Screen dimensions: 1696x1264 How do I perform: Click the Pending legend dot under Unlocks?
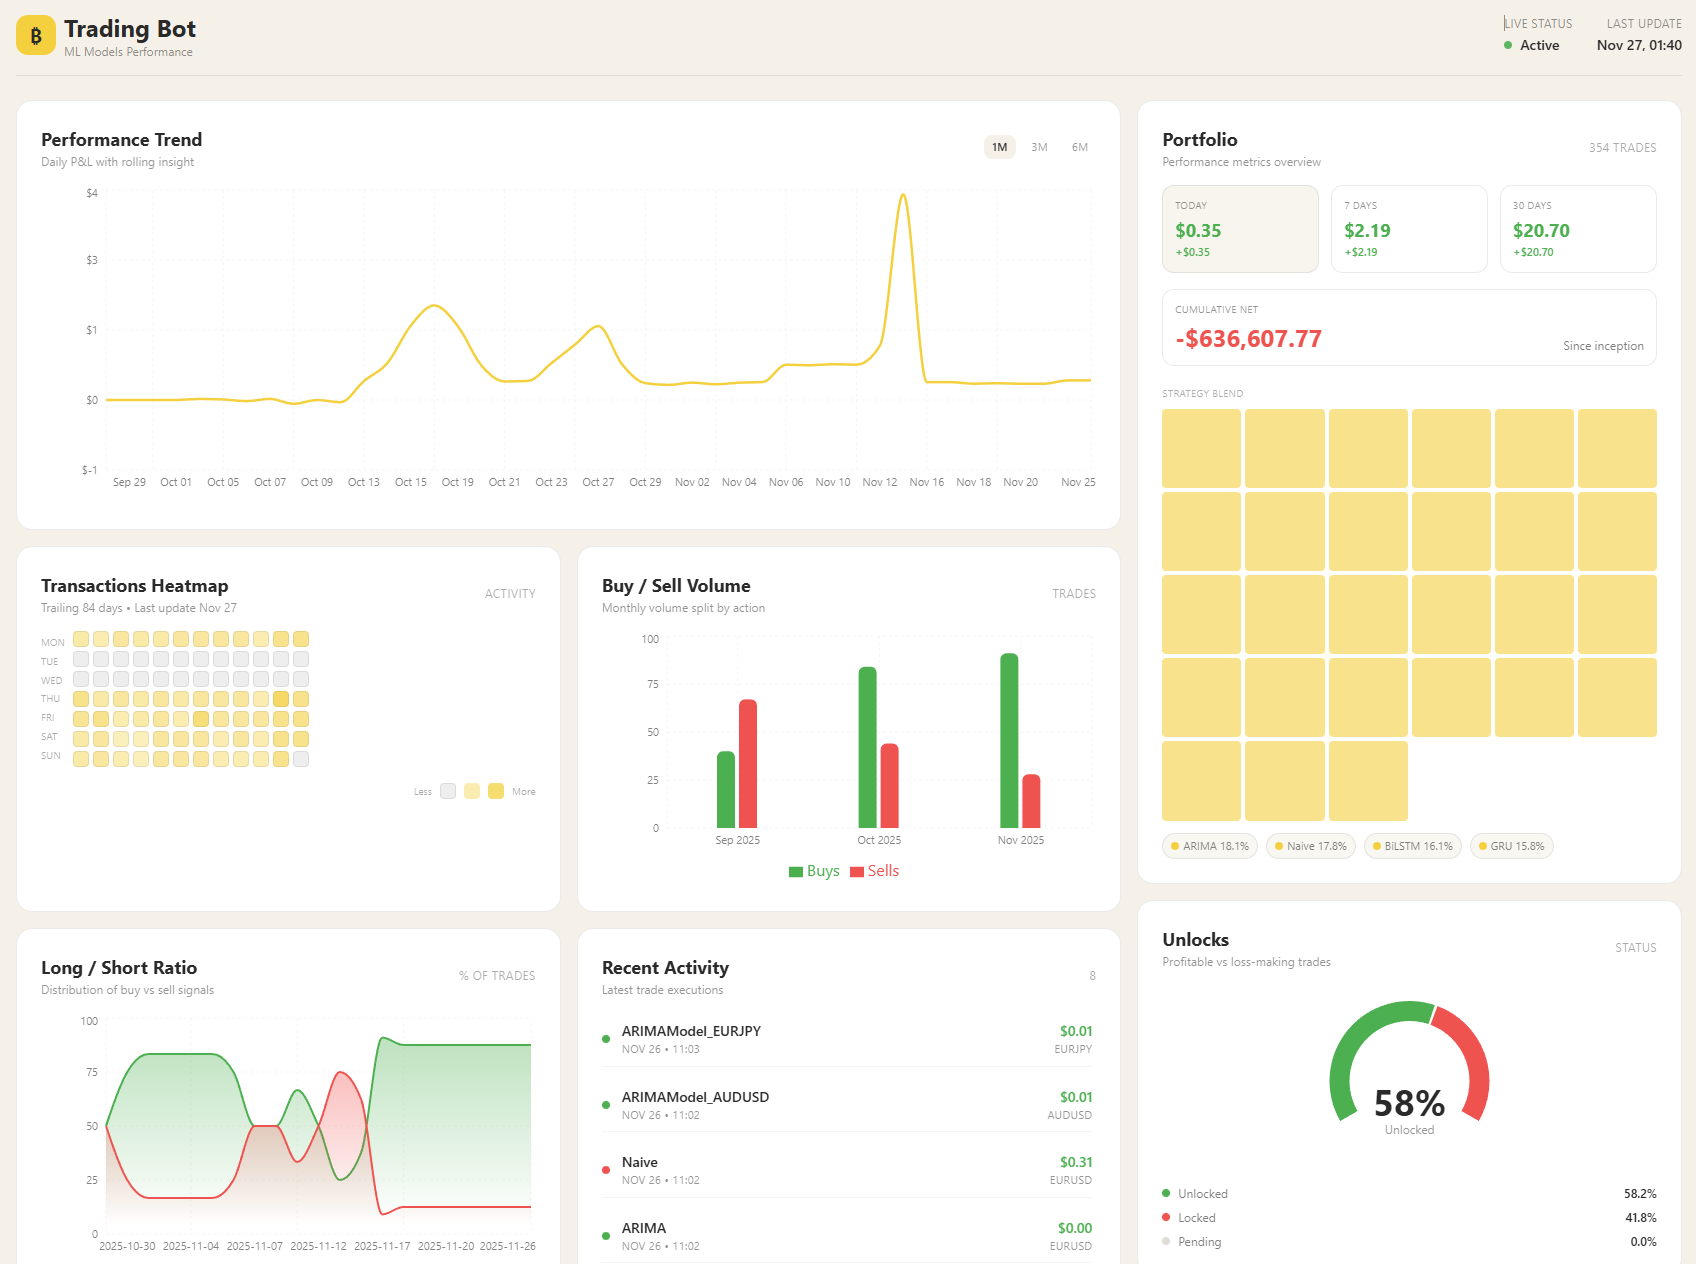coord(1165,1241)
